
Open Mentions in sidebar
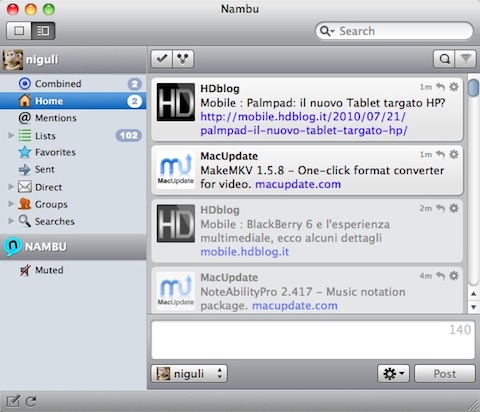click(x=73, y=118)
